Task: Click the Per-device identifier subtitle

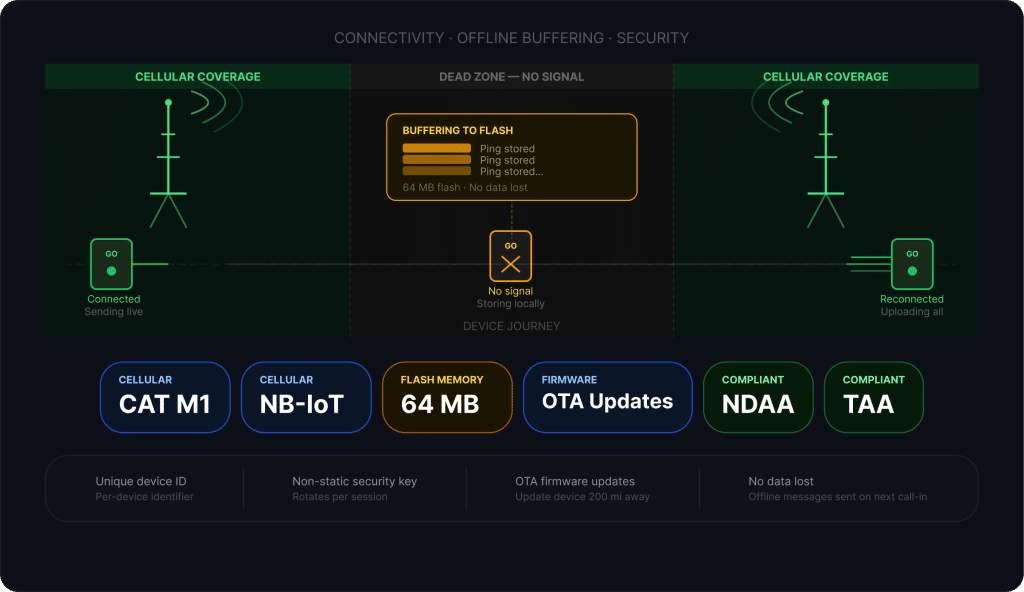Action: point(144,497)
